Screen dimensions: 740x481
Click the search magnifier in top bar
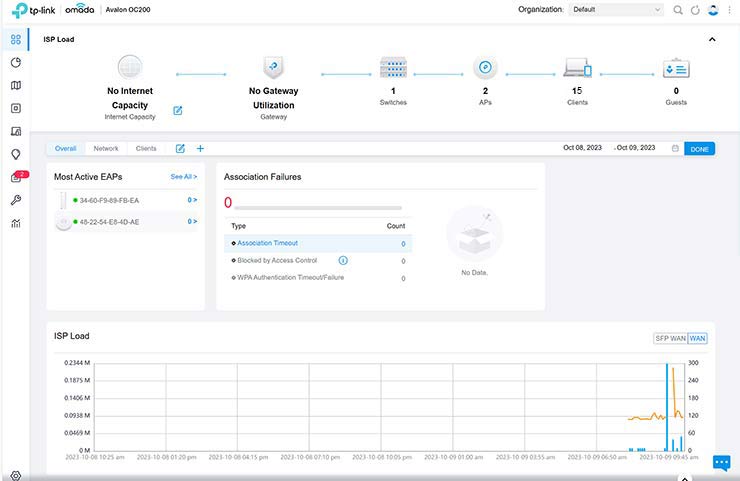tap(678, 10)
